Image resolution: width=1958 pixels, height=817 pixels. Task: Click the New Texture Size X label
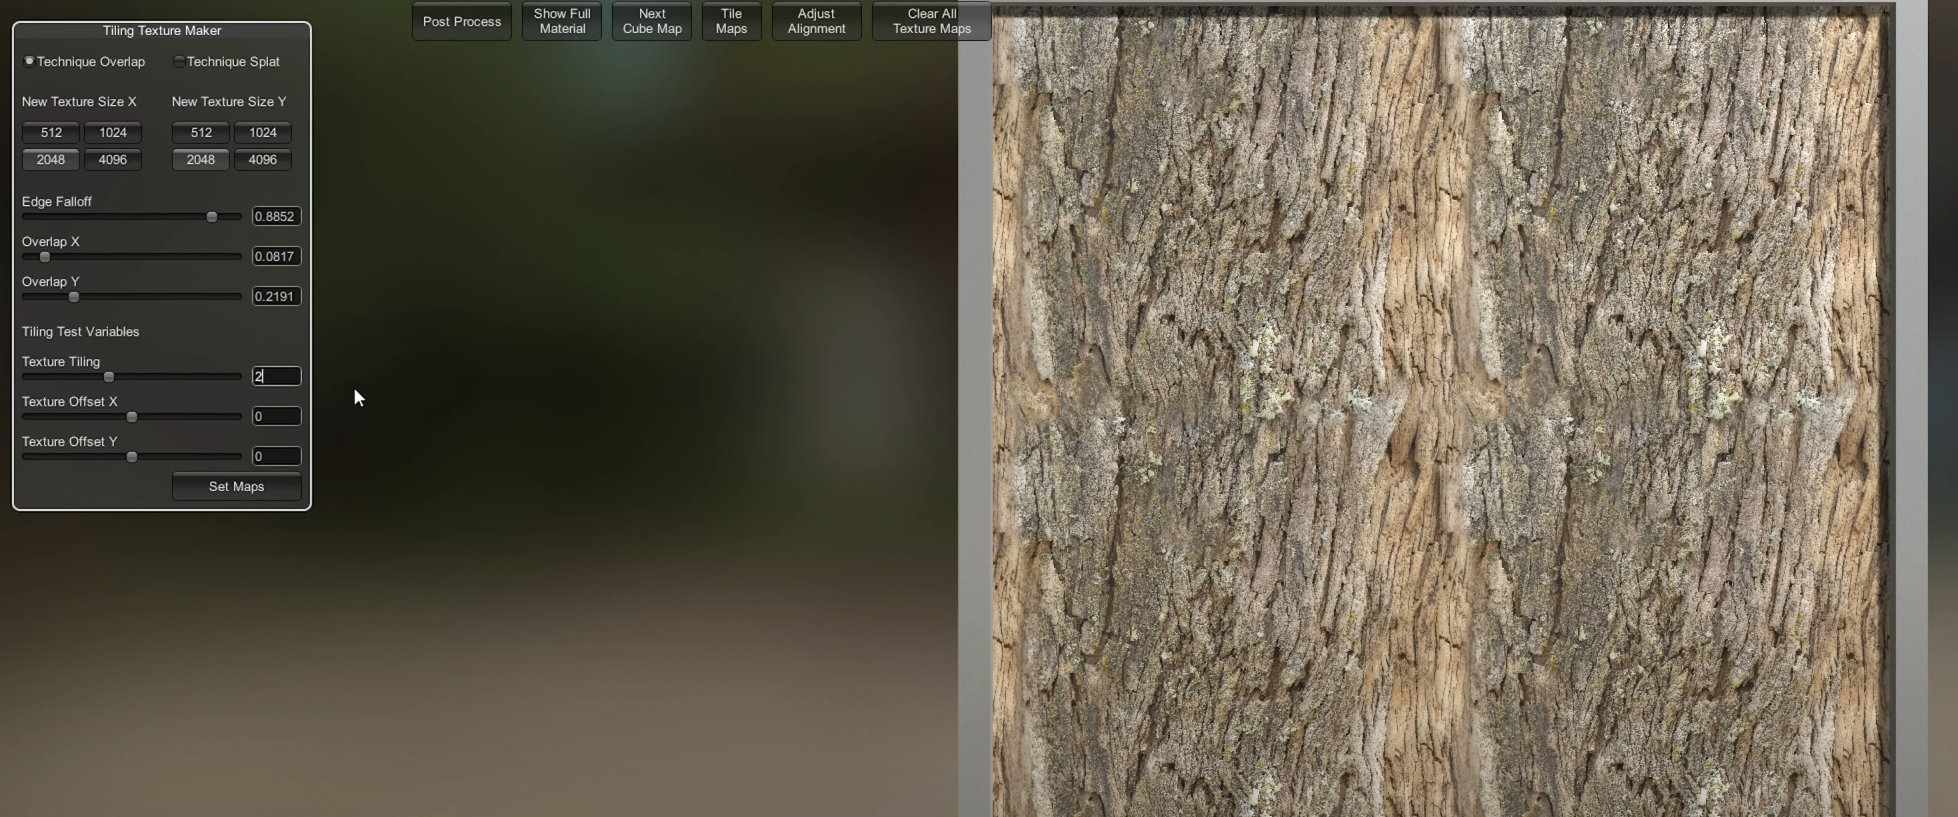click(x=79, y=102)
